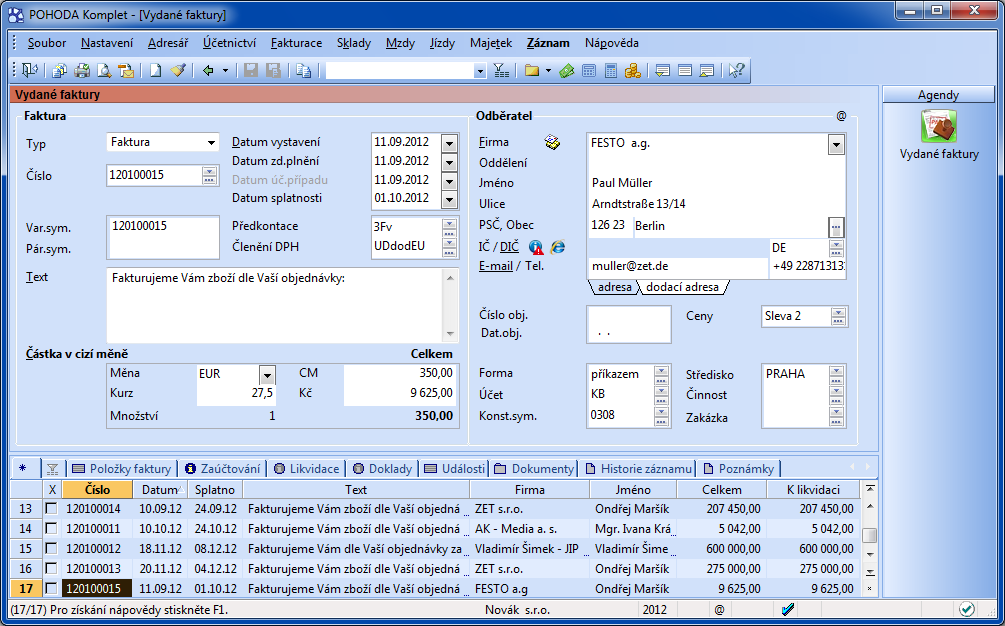
Task: Click the save diskette icon
Action: (251, 70)
